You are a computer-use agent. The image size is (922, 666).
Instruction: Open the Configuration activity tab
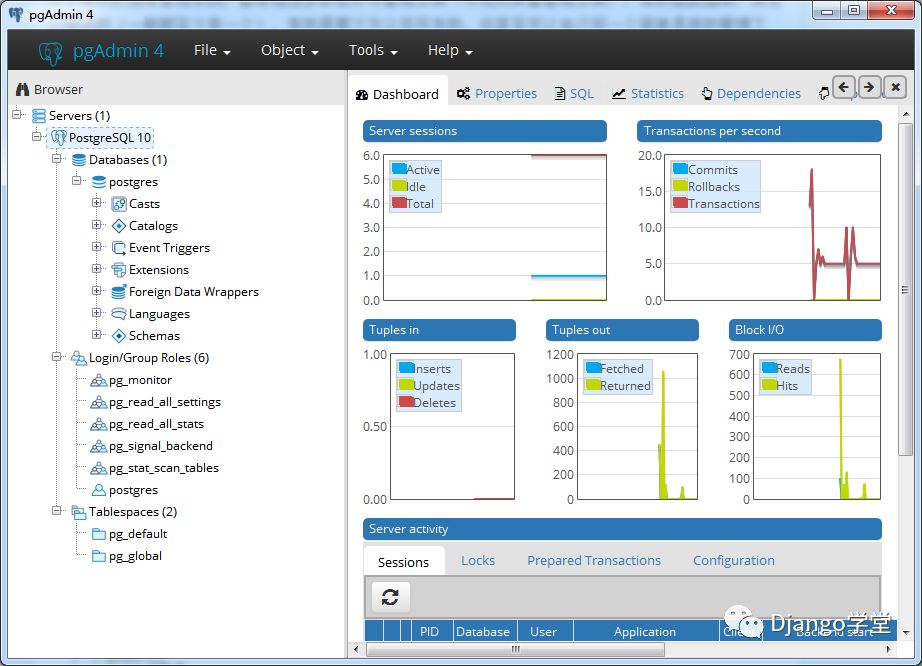pyautogui.click(x=734, y=561)
